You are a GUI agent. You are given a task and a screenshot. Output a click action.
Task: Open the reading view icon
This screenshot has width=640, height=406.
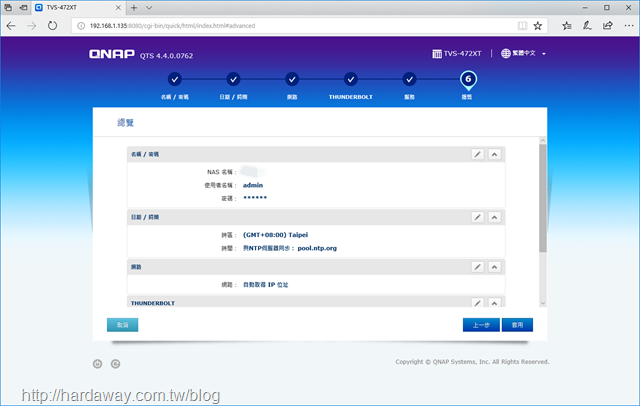[522, 26]
